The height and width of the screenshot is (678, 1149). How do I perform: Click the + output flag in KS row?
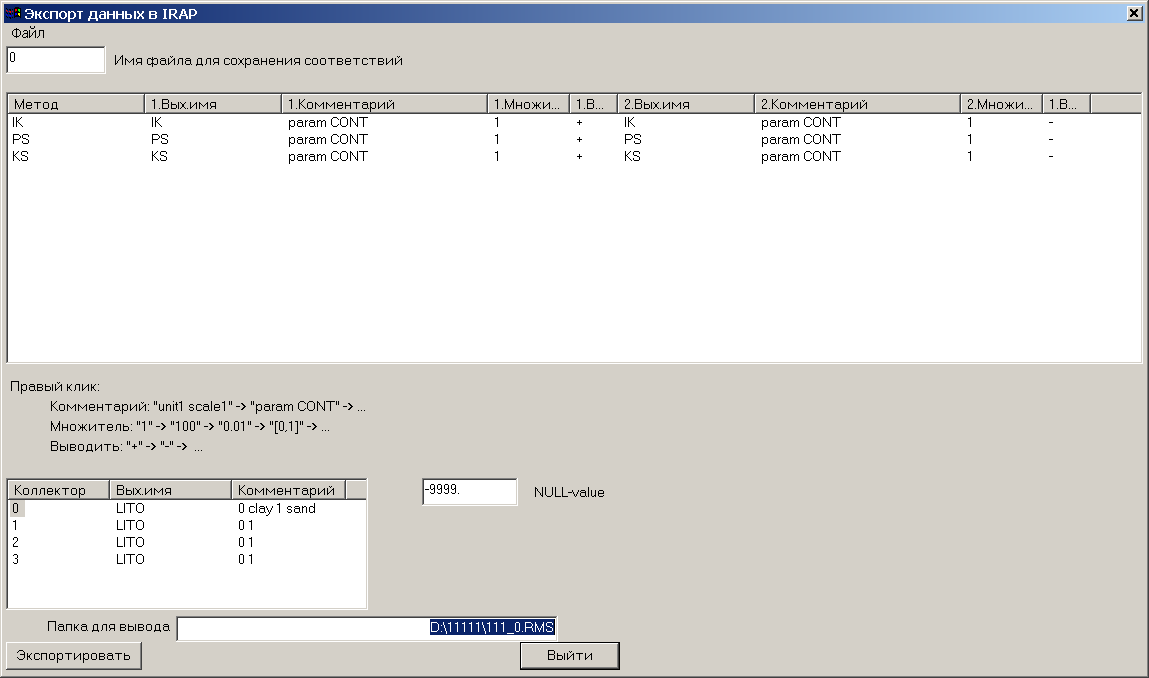(580, 156)
